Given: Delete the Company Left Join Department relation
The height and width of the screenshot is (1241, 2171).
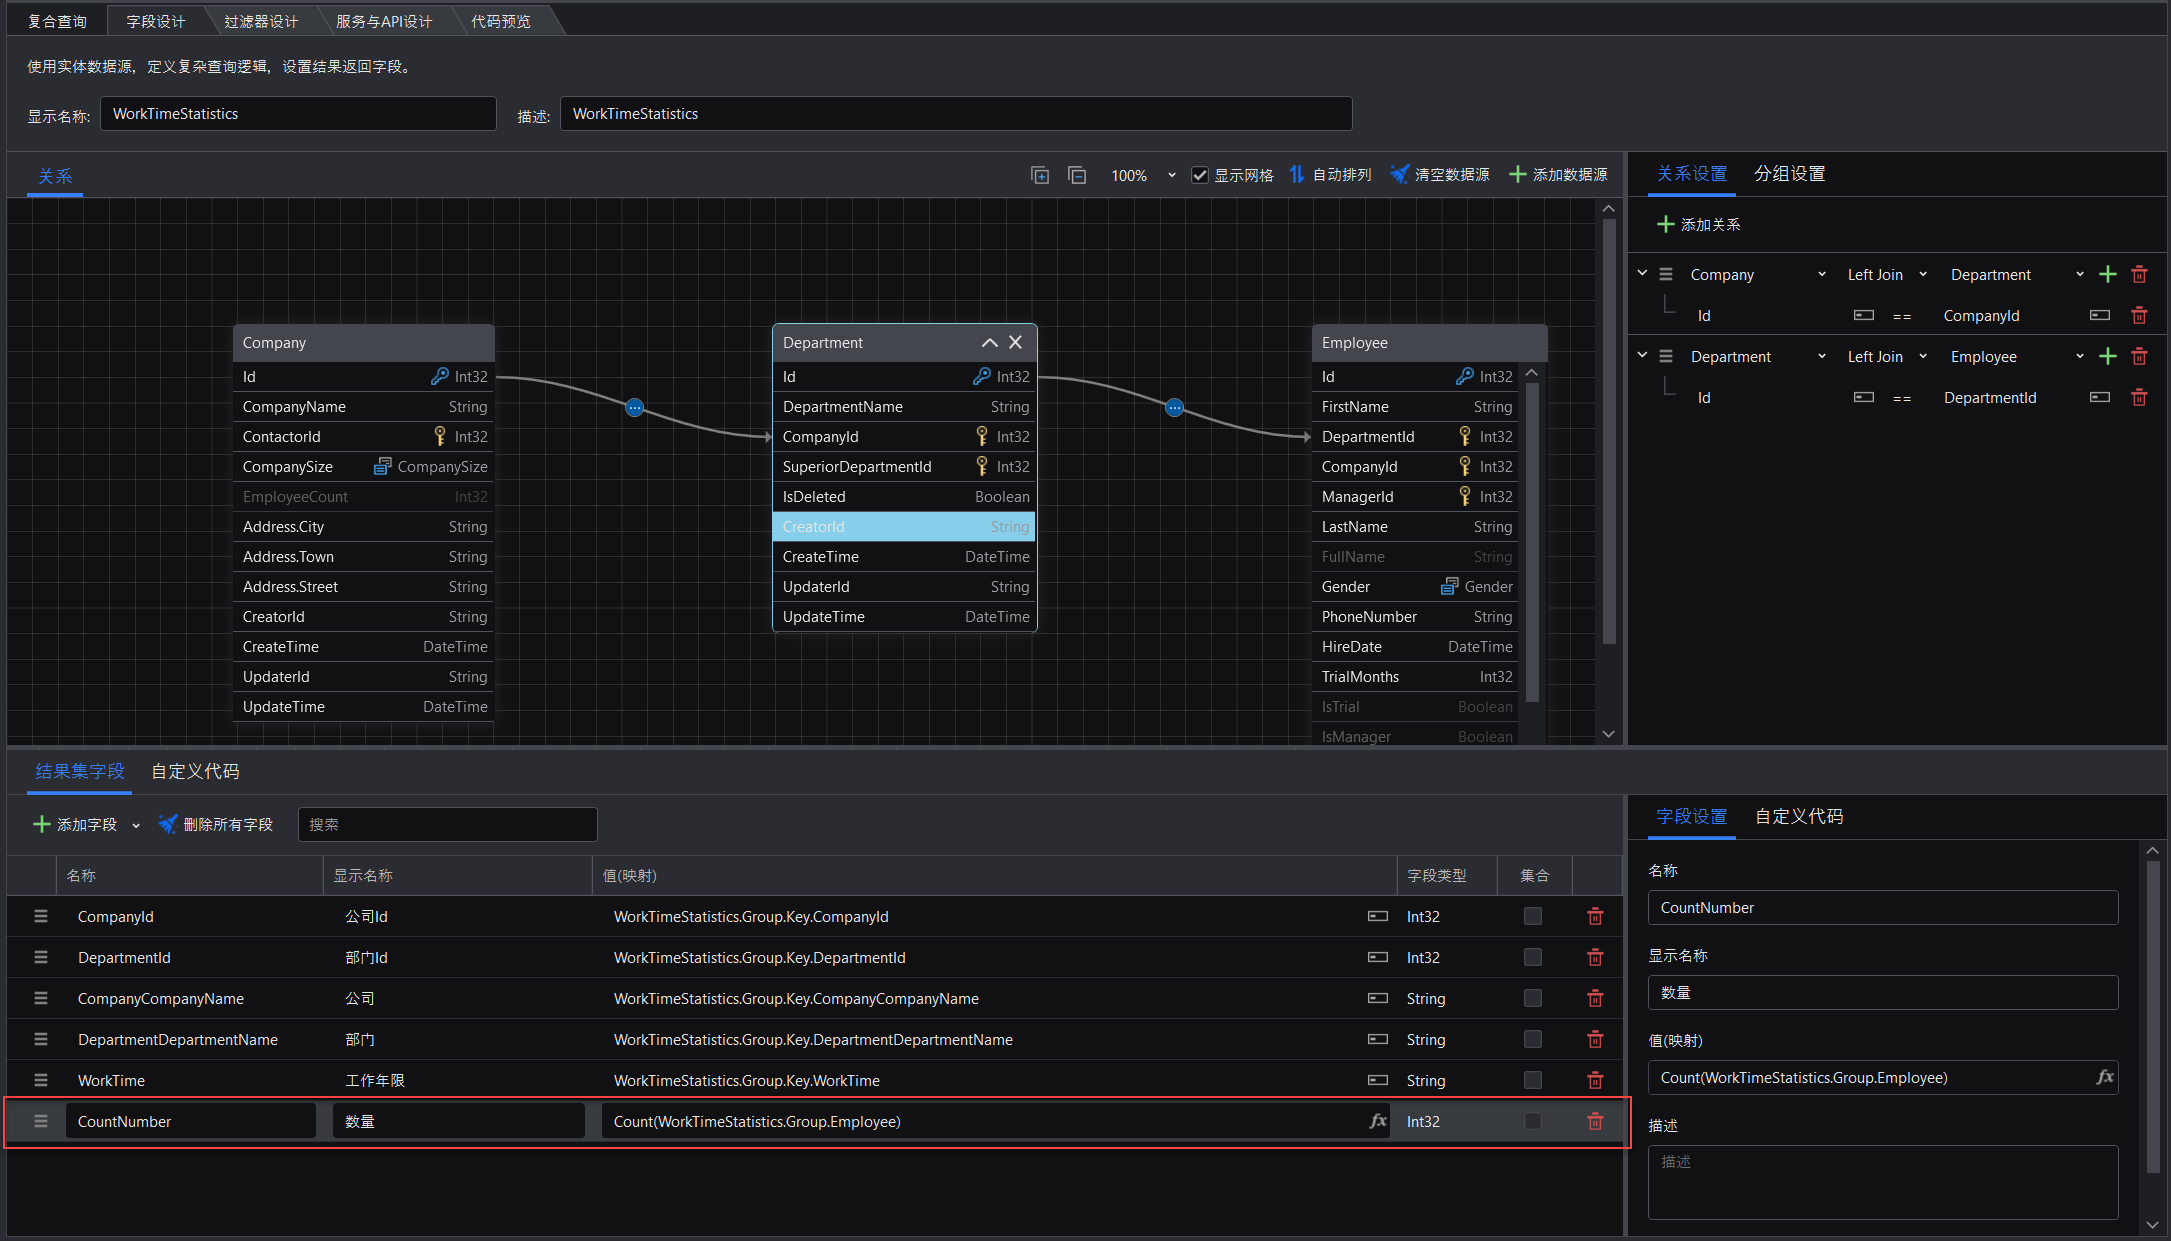Looking at the screenshot, I should point(2139,274).
